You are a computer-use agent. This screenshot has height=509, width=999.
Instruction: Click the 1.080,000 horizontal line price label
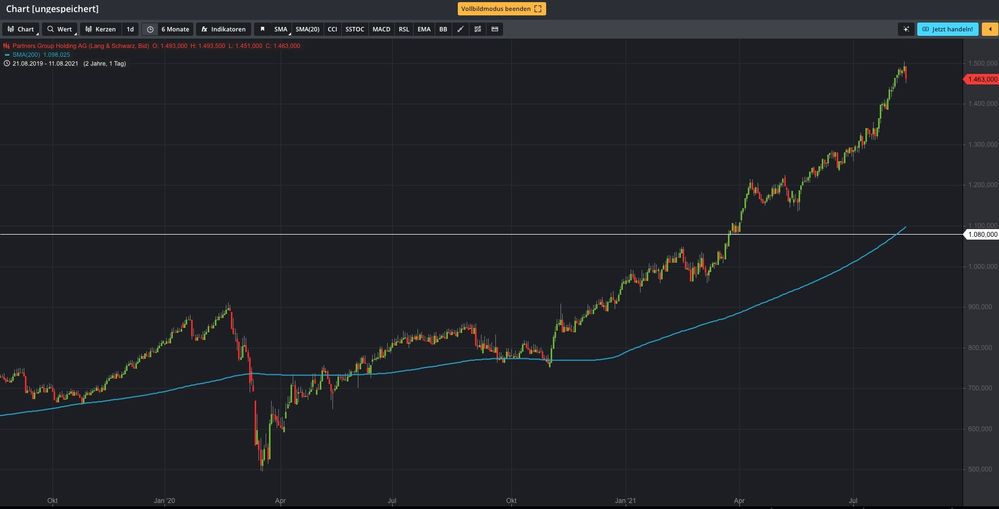[x=980, y=235]
